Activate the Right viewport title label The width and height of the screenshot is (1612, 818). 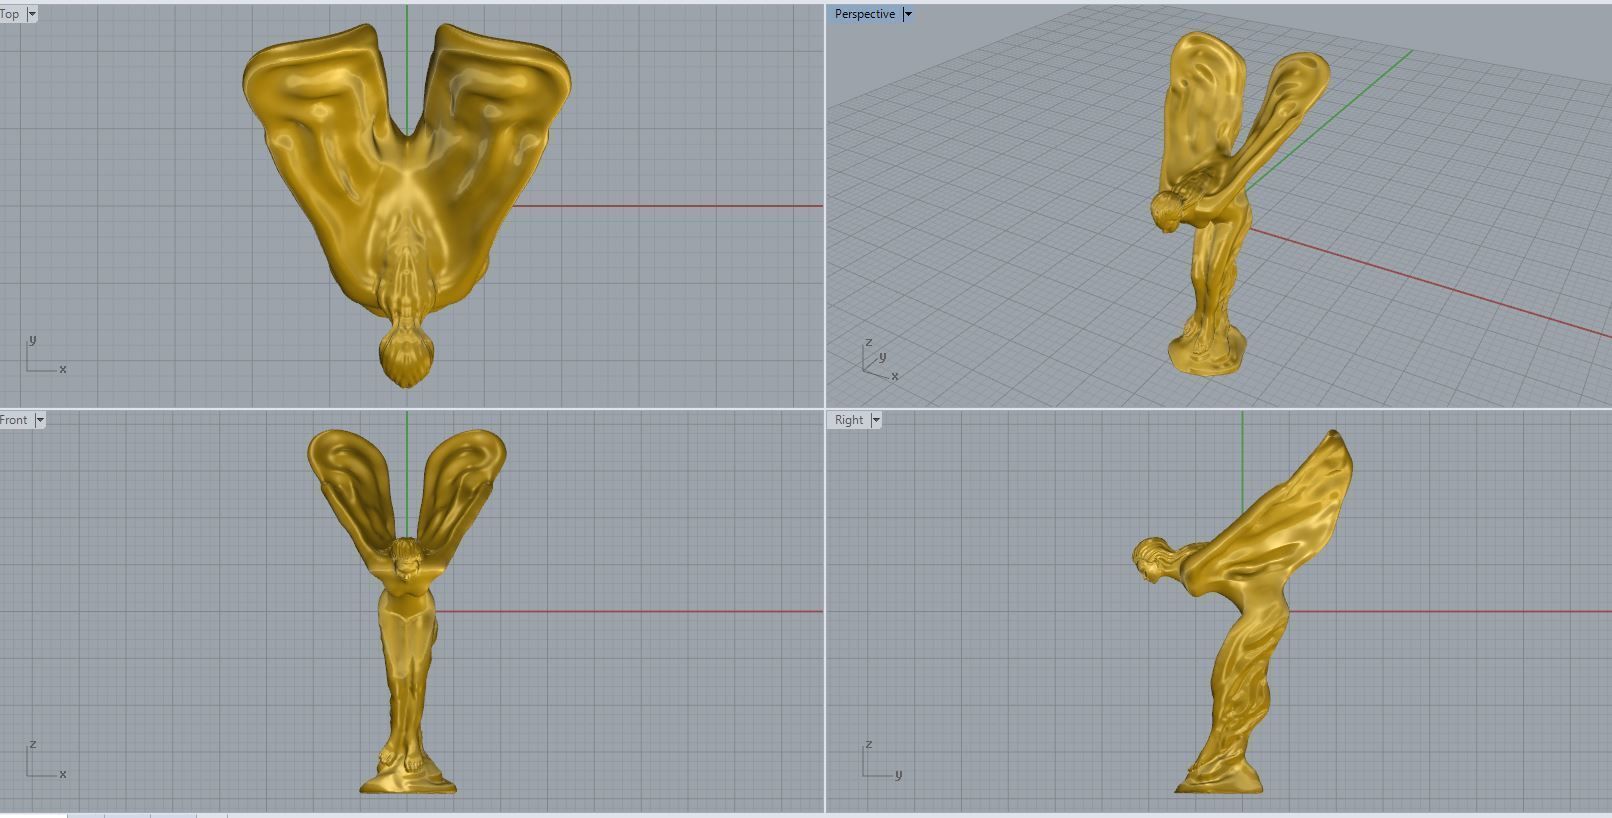849,420
